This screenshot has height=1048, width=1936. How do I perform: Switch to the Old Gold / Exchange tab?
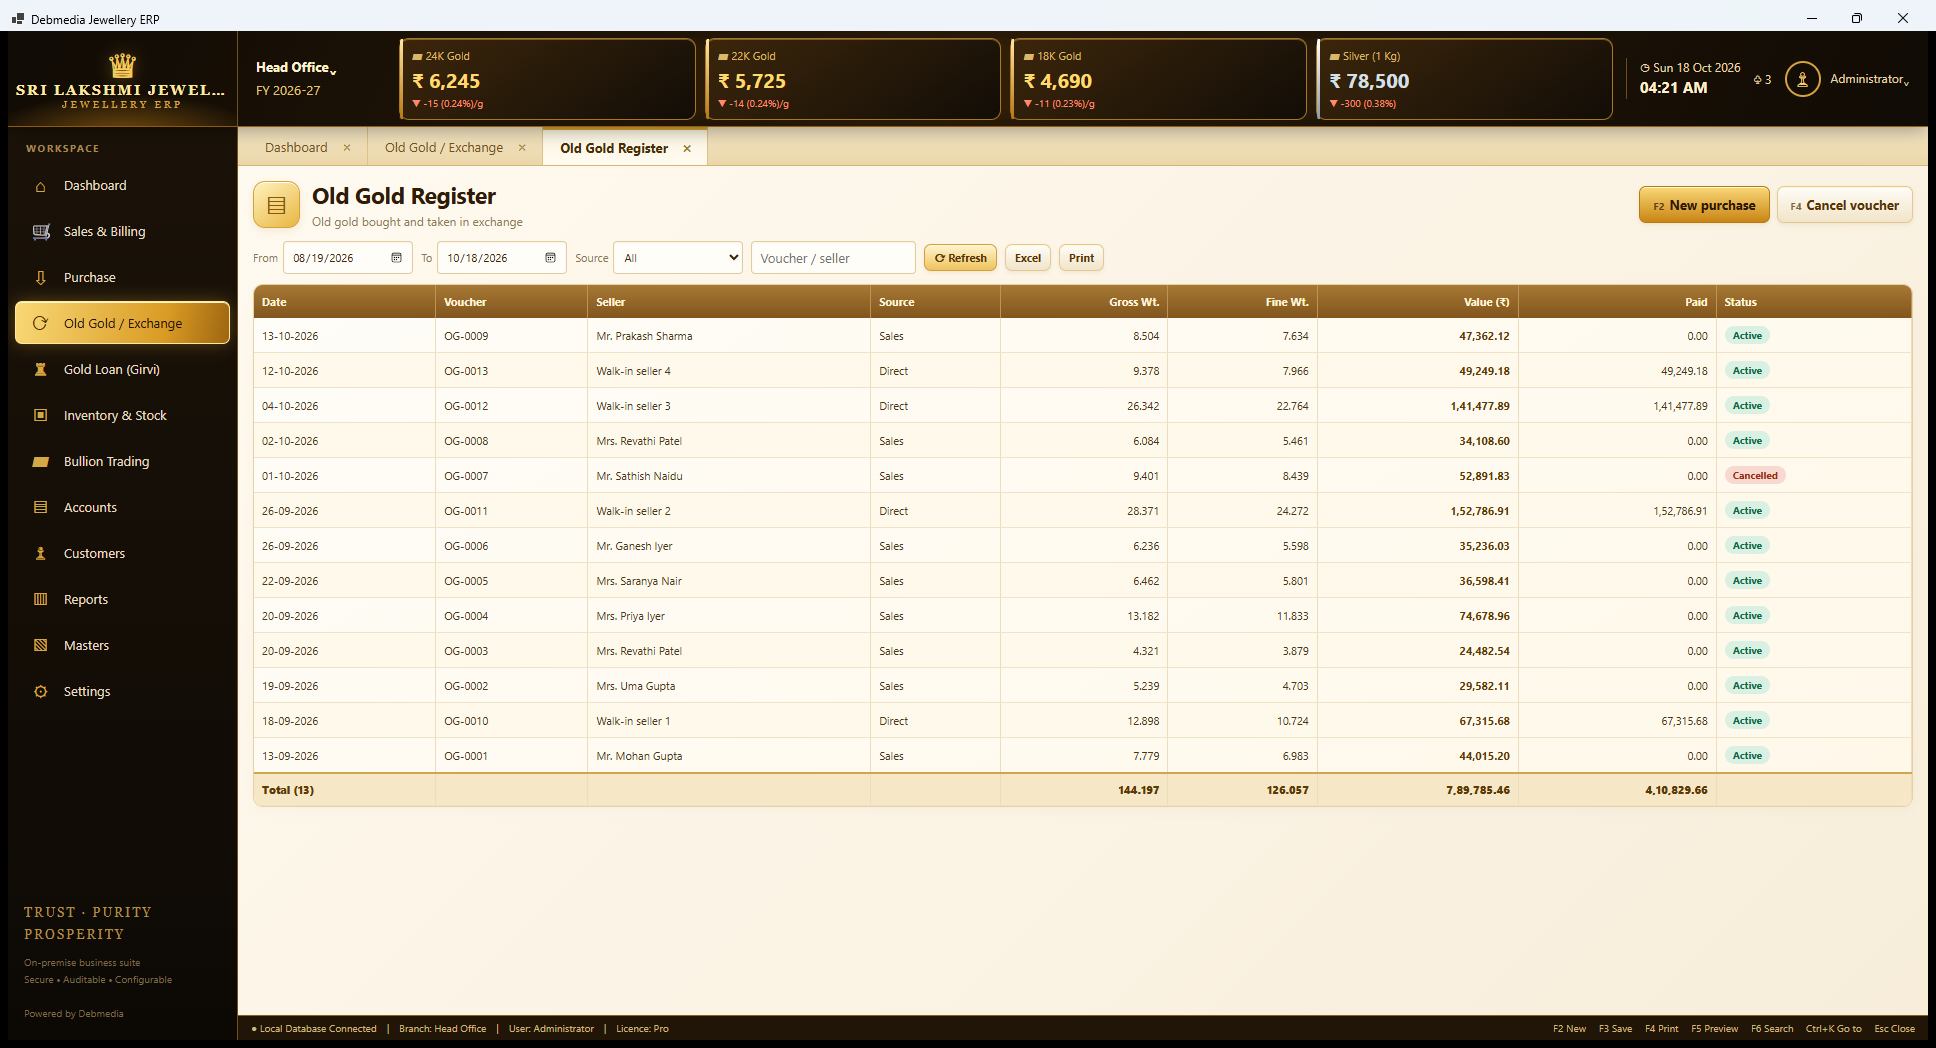coord(444,148)
